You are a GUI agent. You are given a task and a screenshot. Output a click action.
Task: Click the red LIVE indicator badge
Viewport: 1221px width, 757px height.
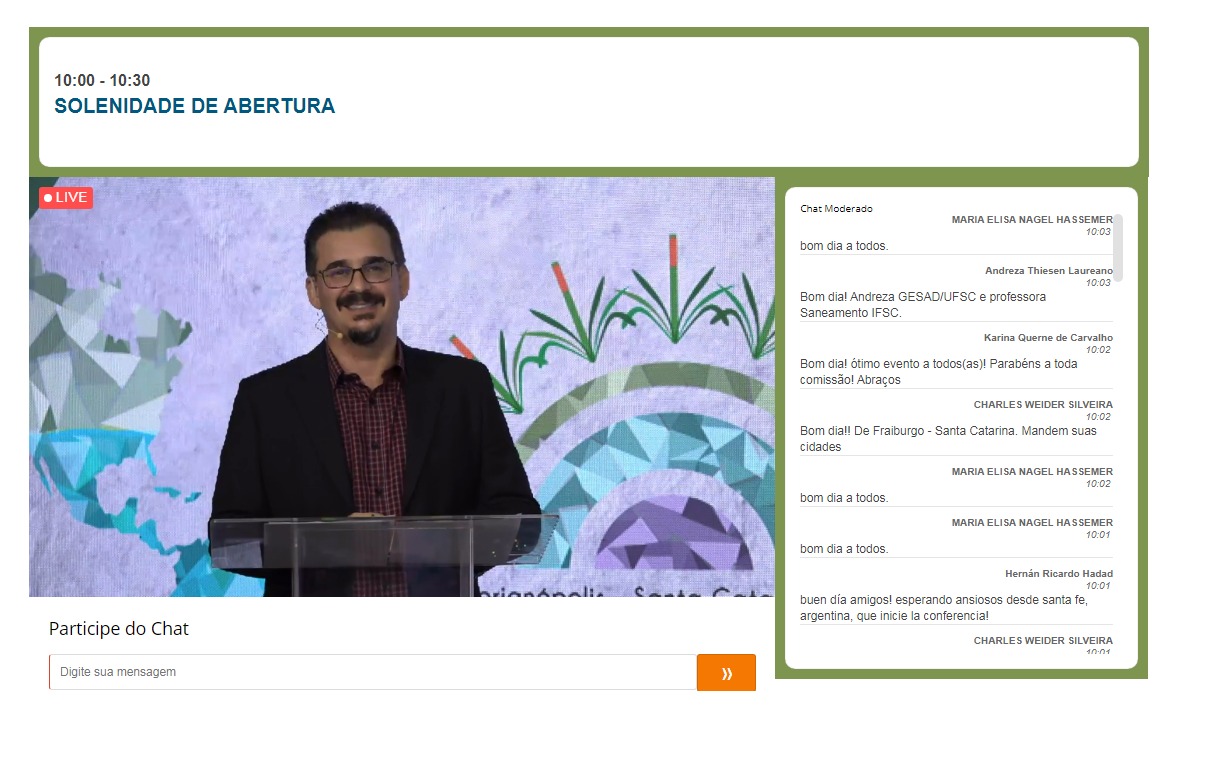tap(66, 198)
